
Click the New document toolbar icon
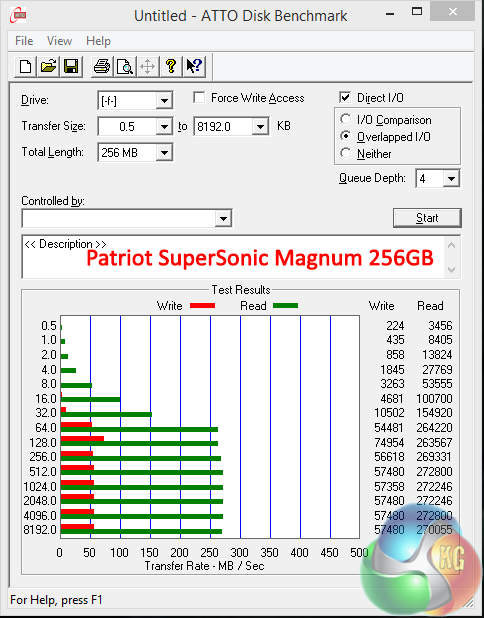point(26,66)
